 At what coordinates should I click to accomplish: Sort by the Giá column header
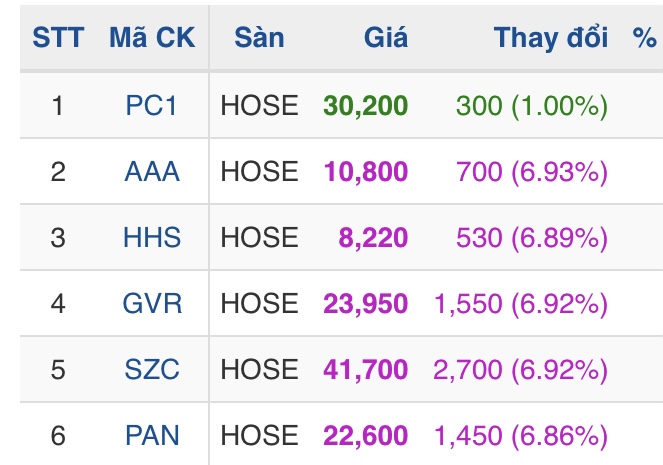point(385,38)
